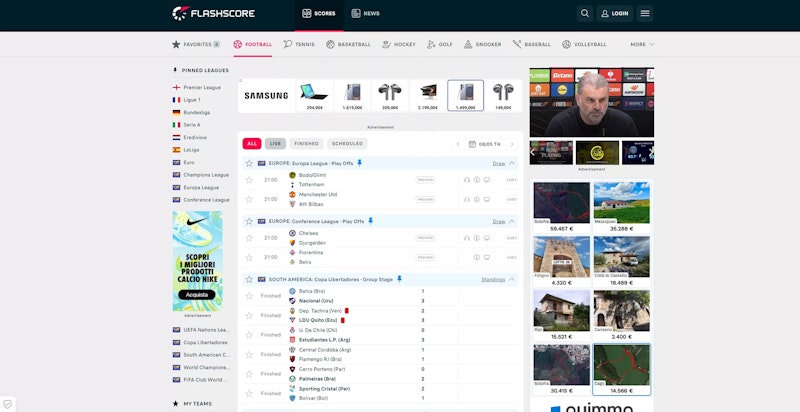Switch to the News tab
The width and height of the screenshot is (800, 412).
(x=365, y=14)
